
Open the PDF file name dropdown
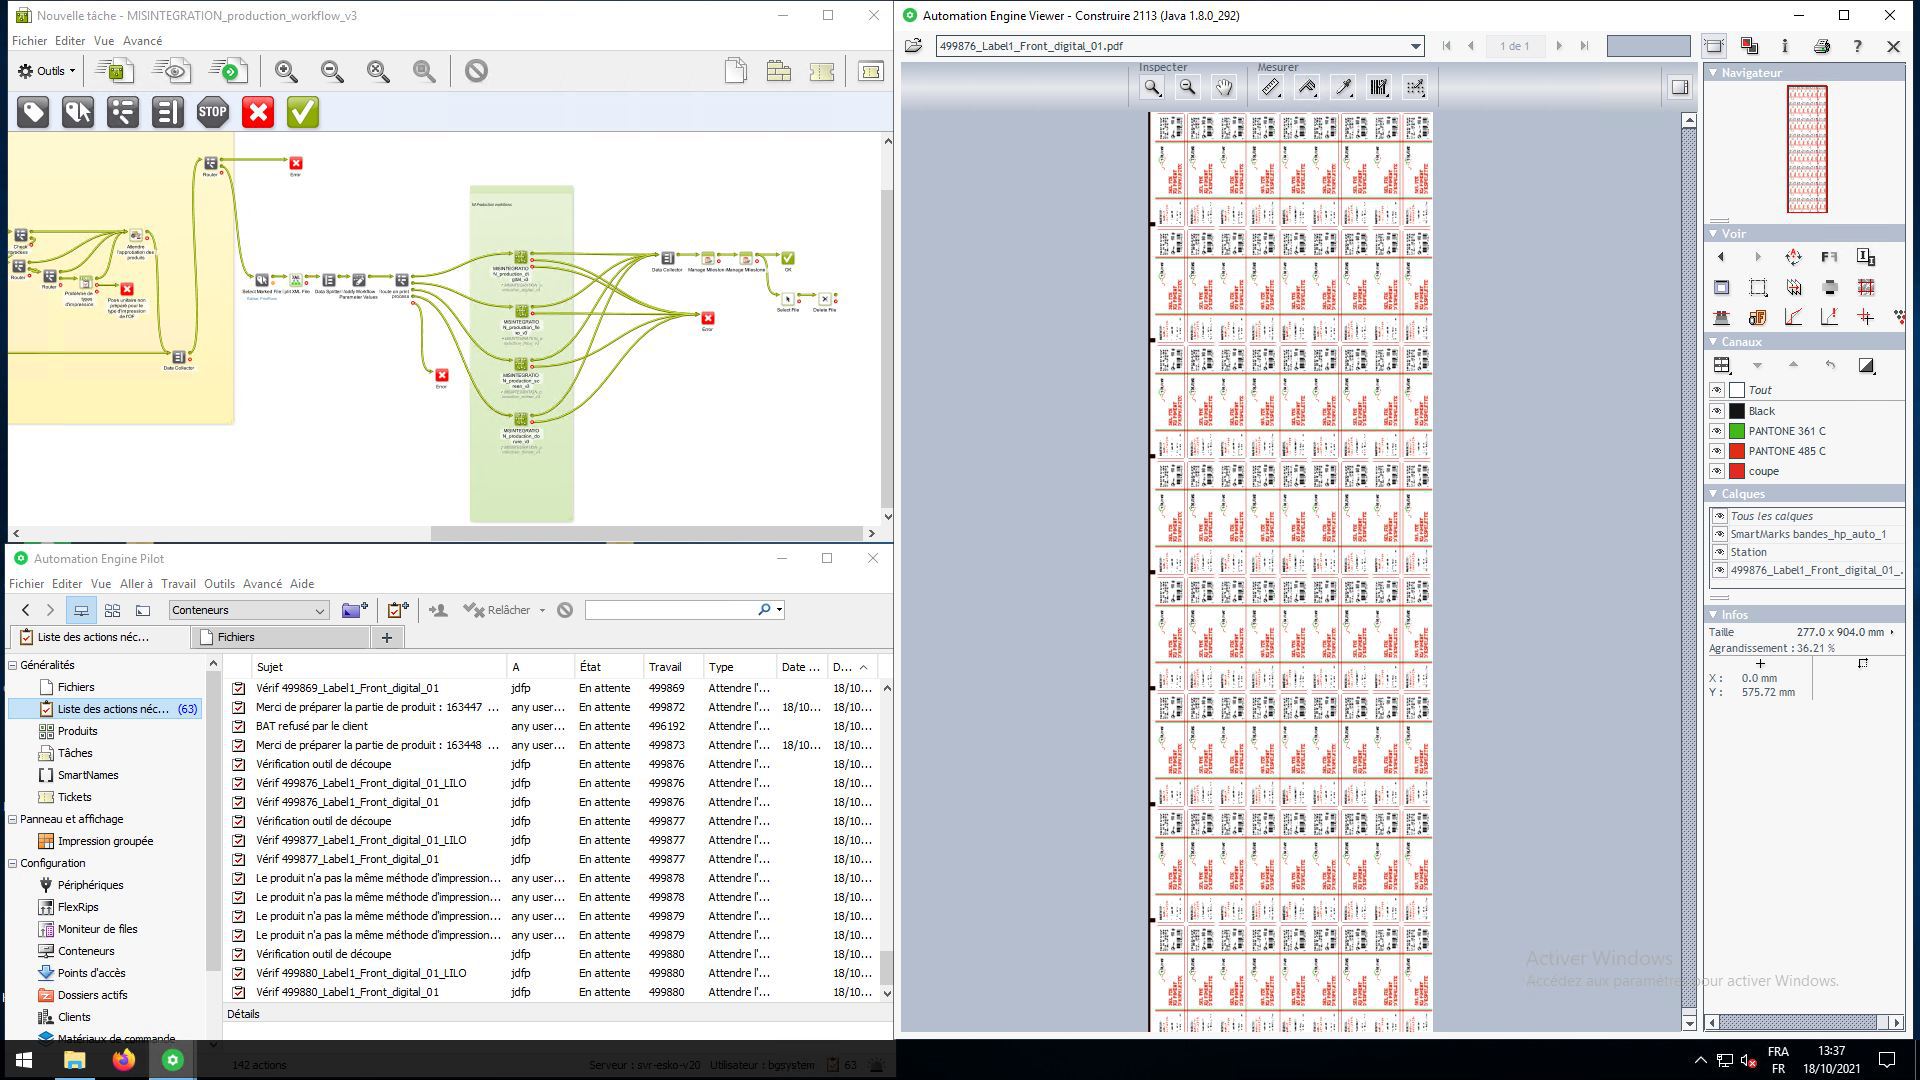pos(1415,46)
